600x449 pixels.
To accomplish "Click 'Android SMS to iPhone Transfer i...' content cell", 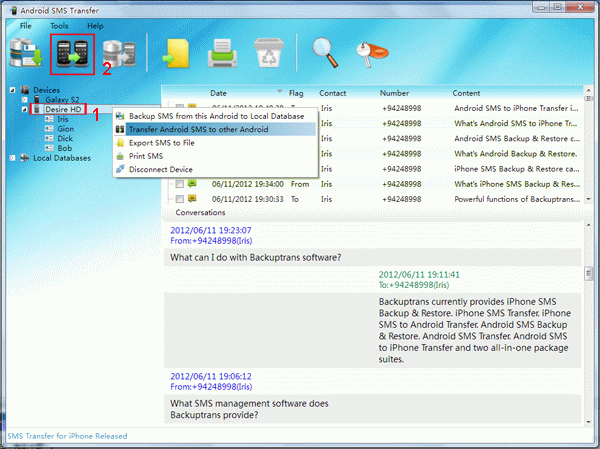I will 516,108.
